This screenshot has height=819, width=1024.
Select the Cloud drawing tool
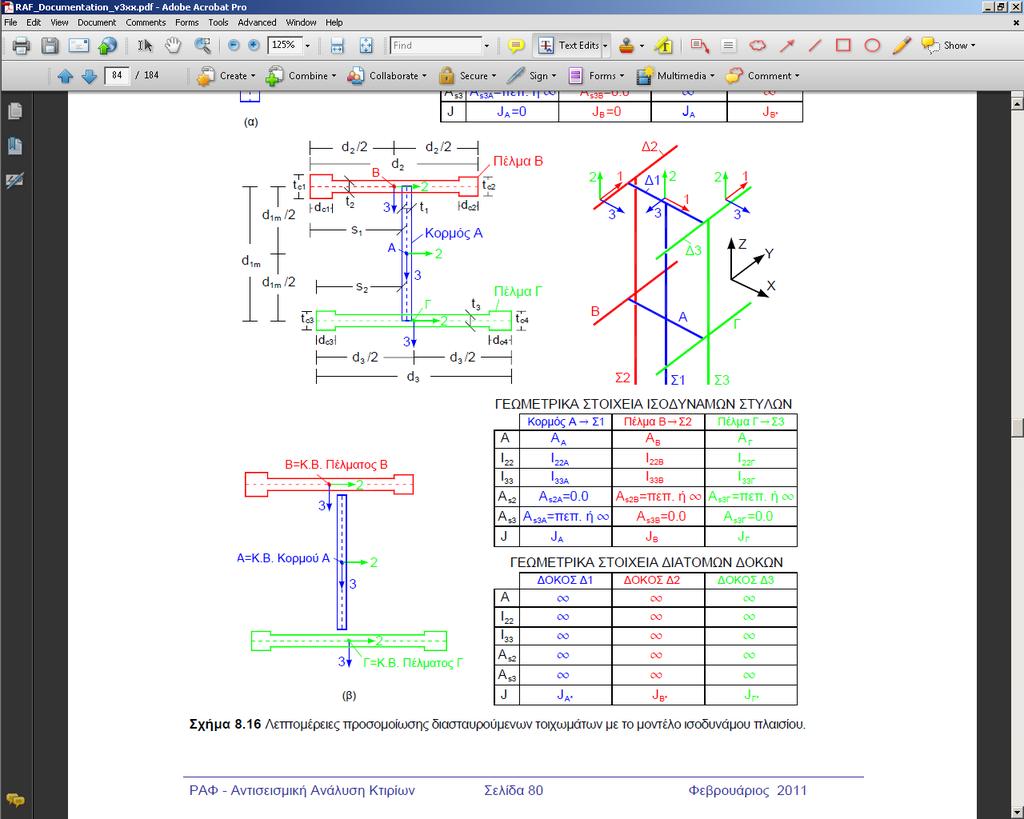click(x=758, y=45)
